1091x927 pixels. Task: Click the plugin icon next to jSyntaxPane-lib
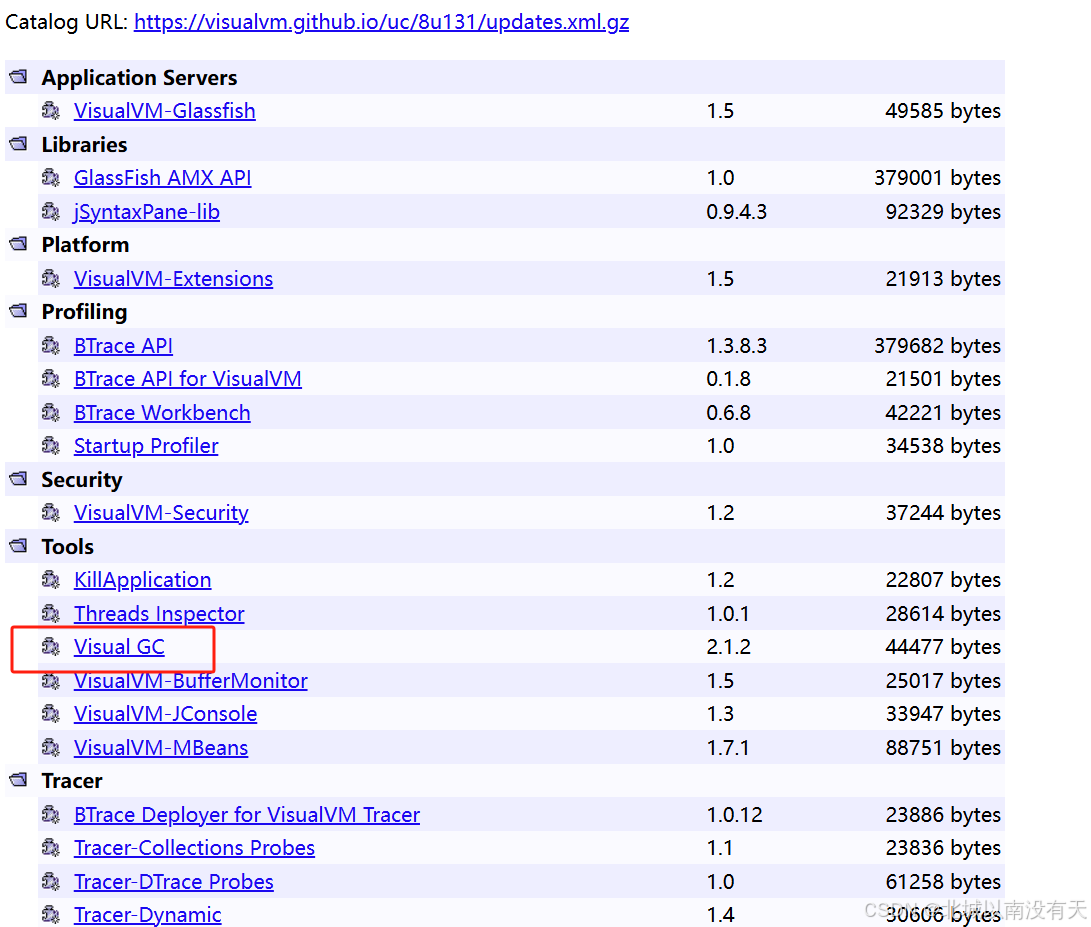(x=51, y=211)
